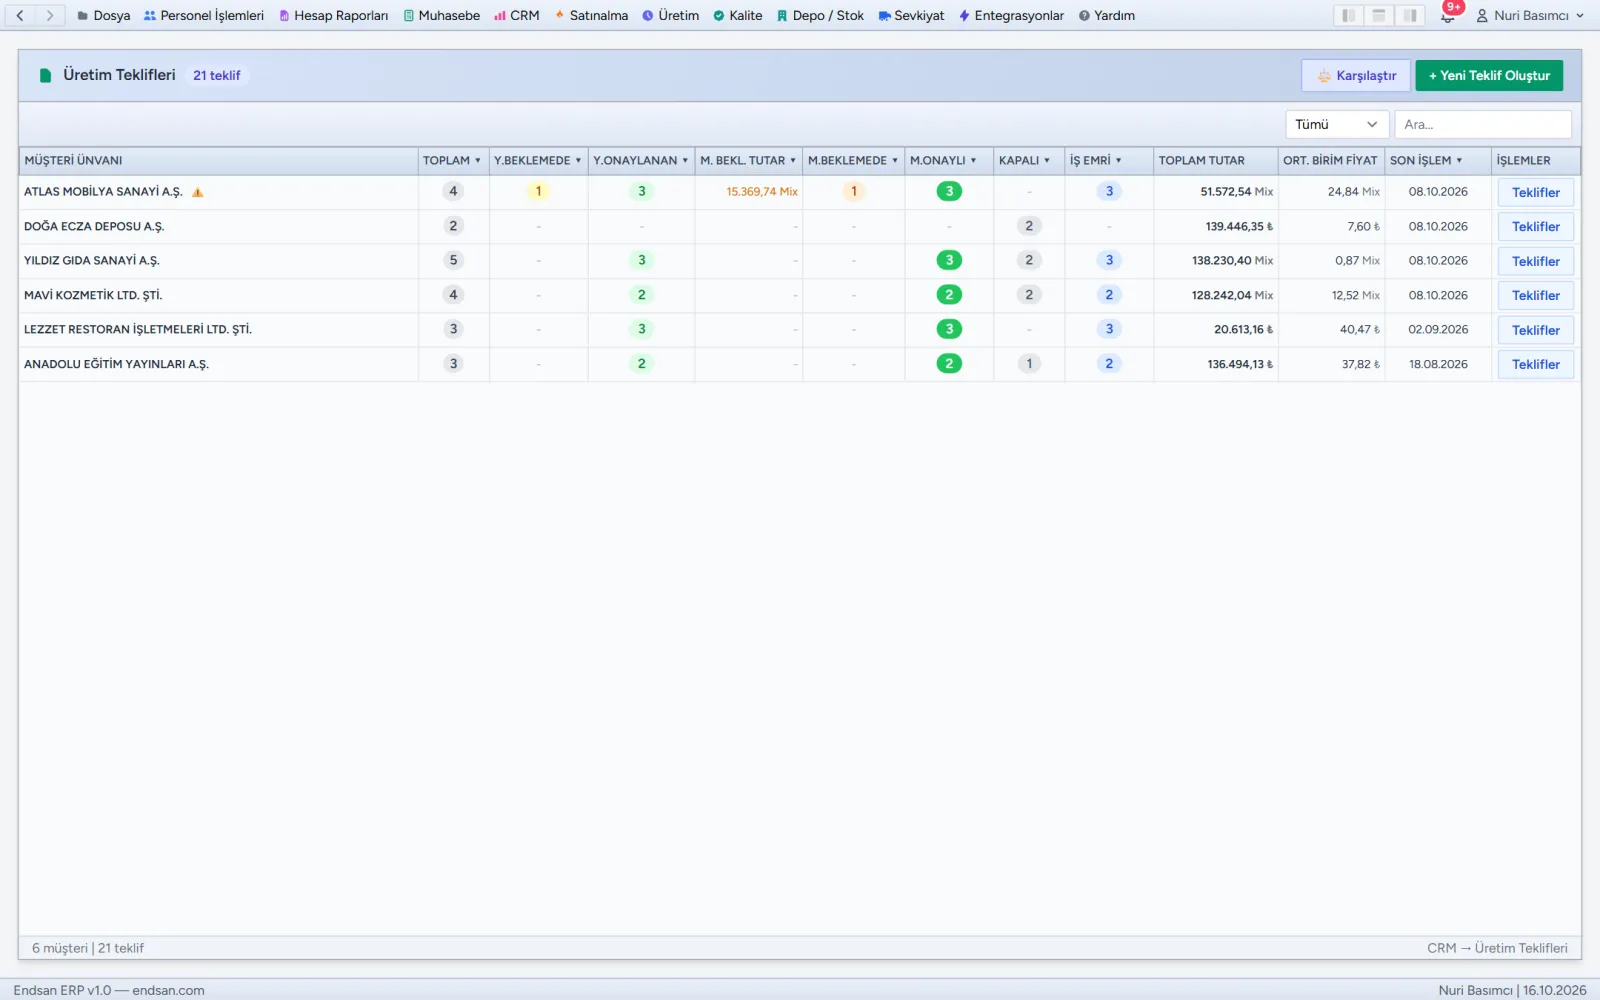Screen dimensions: 1600x1000
Task: Open the Entegrasyonlar menu
Action: pyautogui.click(x=1011, y=15)
